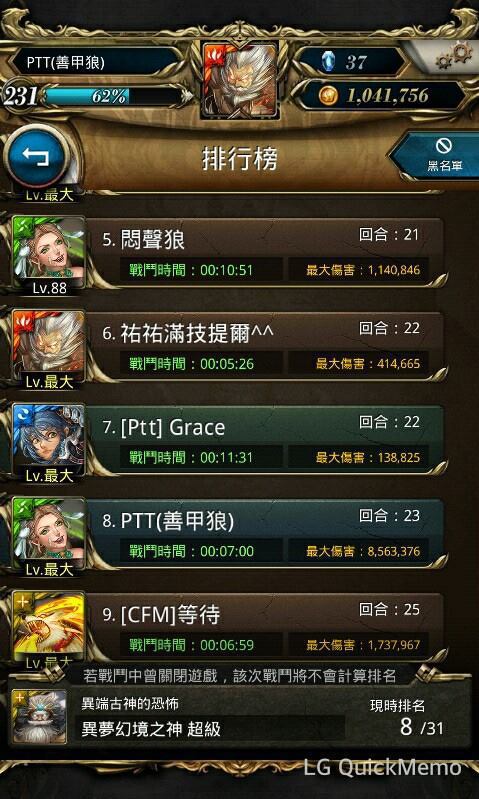Select ranking row 9. [CFM]等待
479x799 pixels.
point(265,627)
